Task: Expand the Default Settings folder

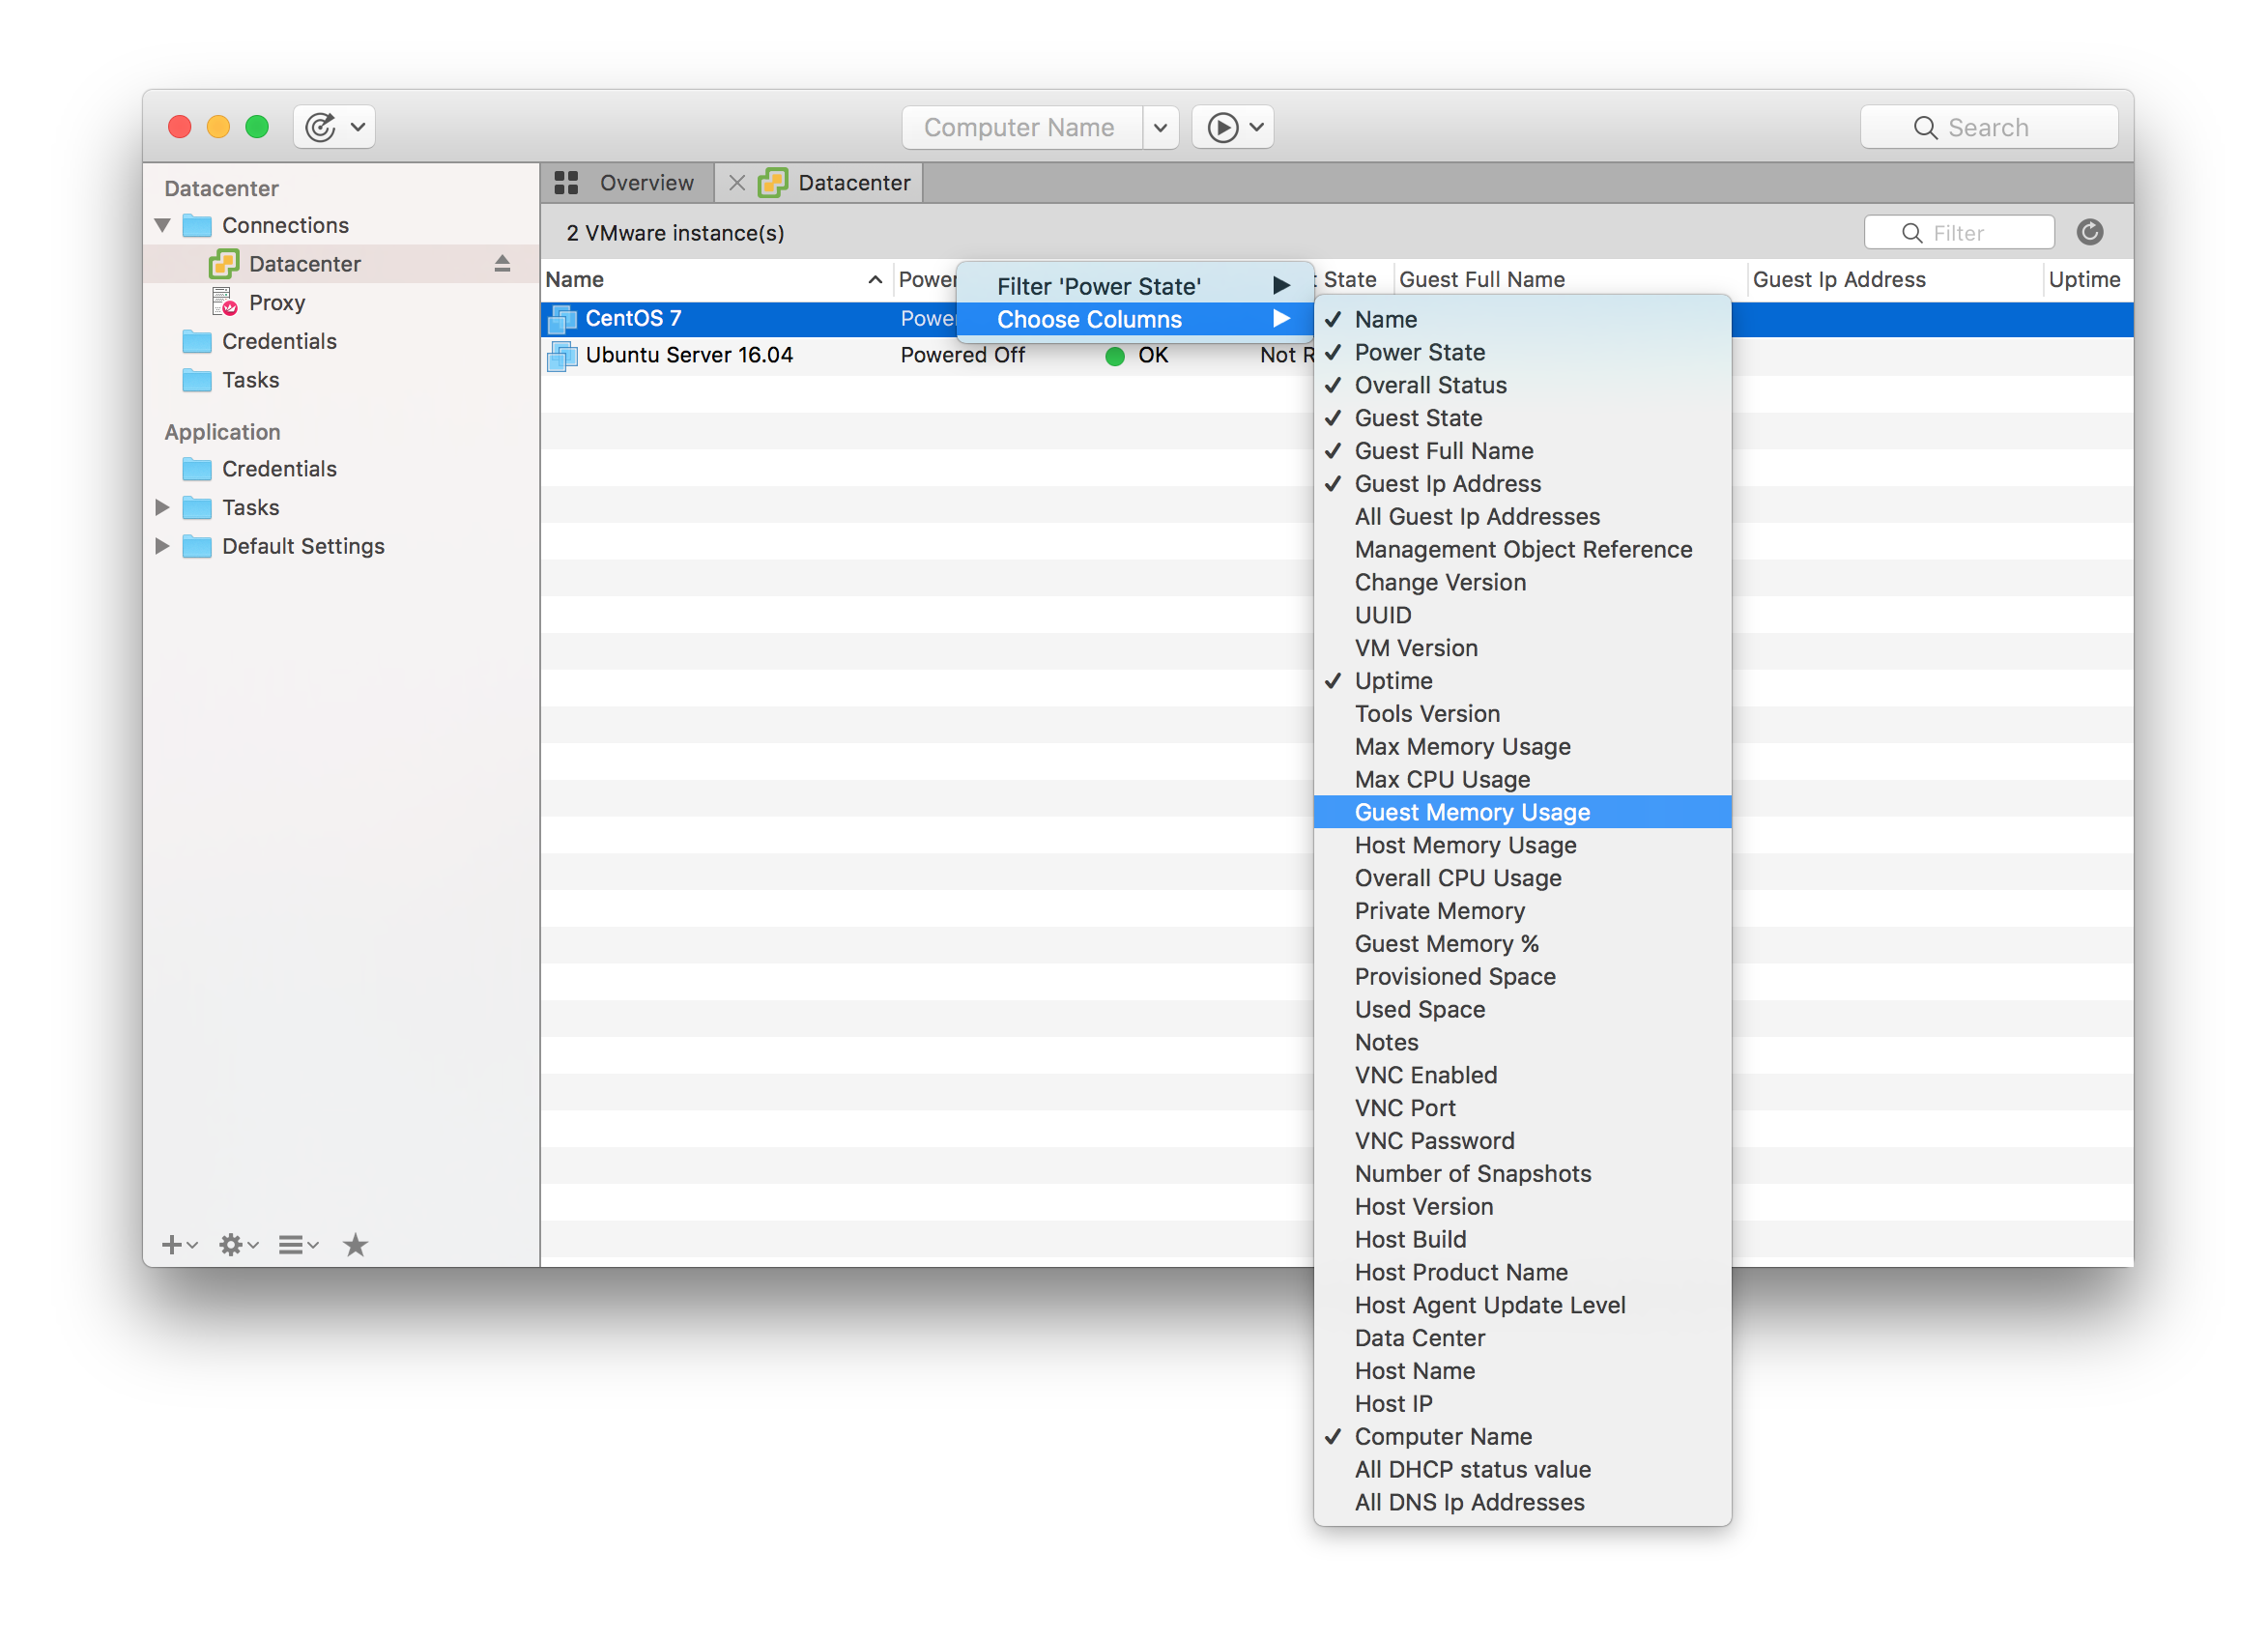Action: pos(162,546)
